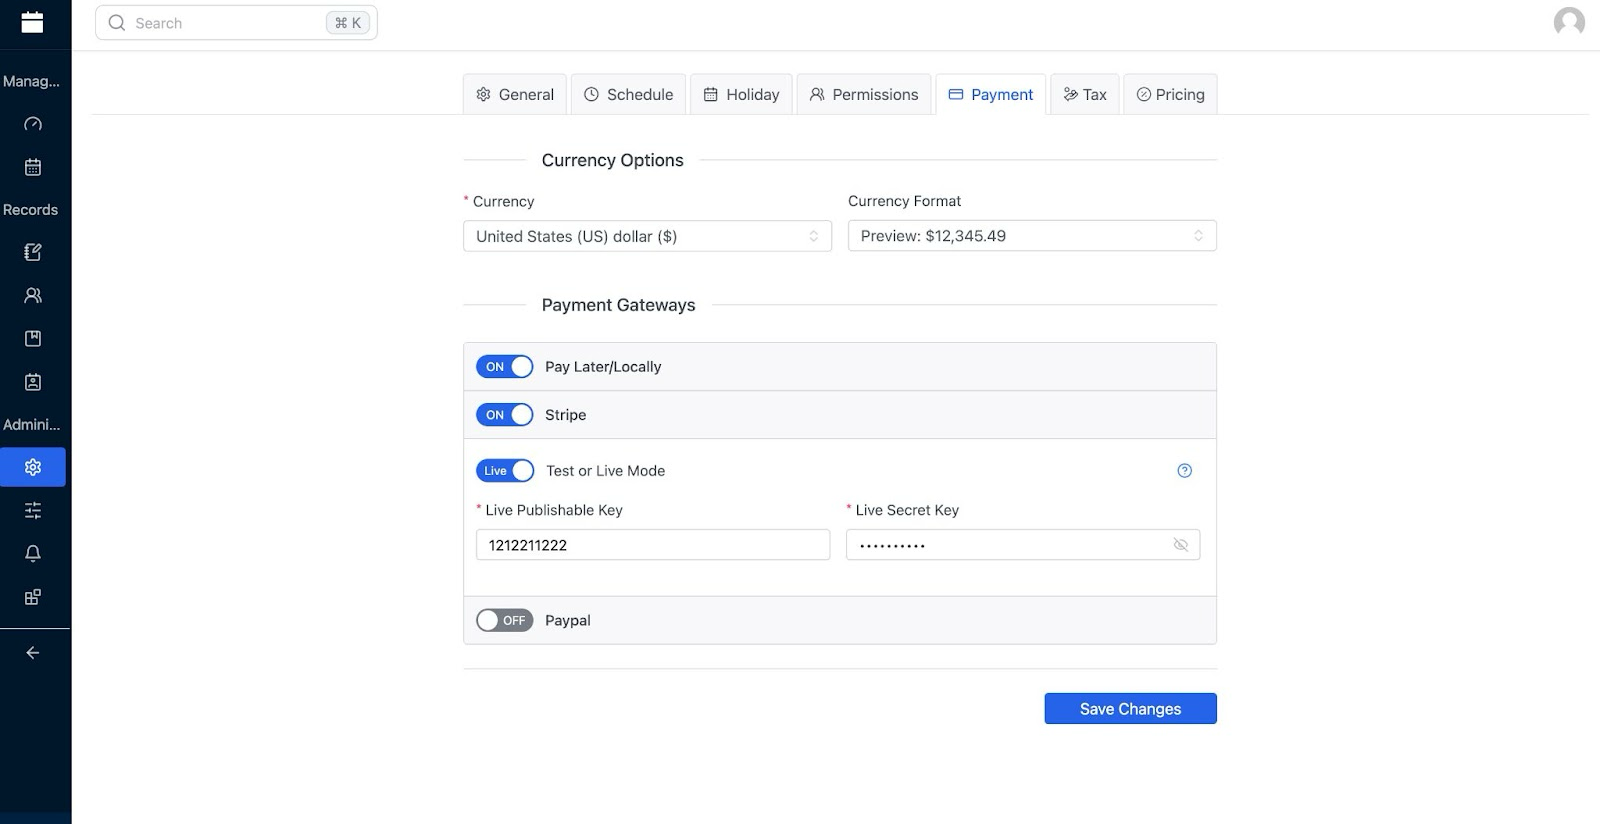Open the add-ons blocks icon in the sidebar
1600x824 pixels.
(33, 597)
